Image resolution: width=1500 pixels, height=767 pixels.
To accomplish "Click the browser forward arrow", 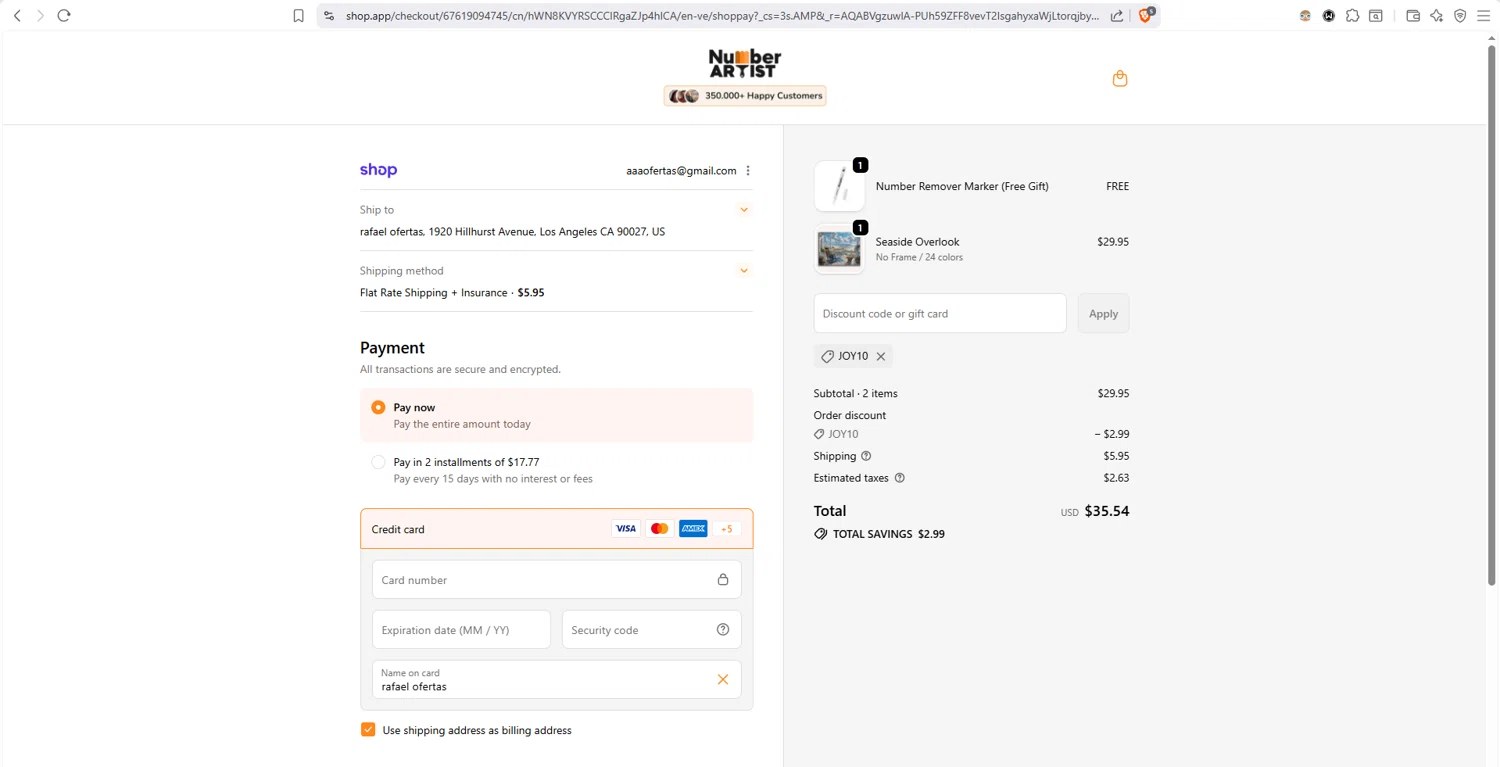I will pos(40,16).
